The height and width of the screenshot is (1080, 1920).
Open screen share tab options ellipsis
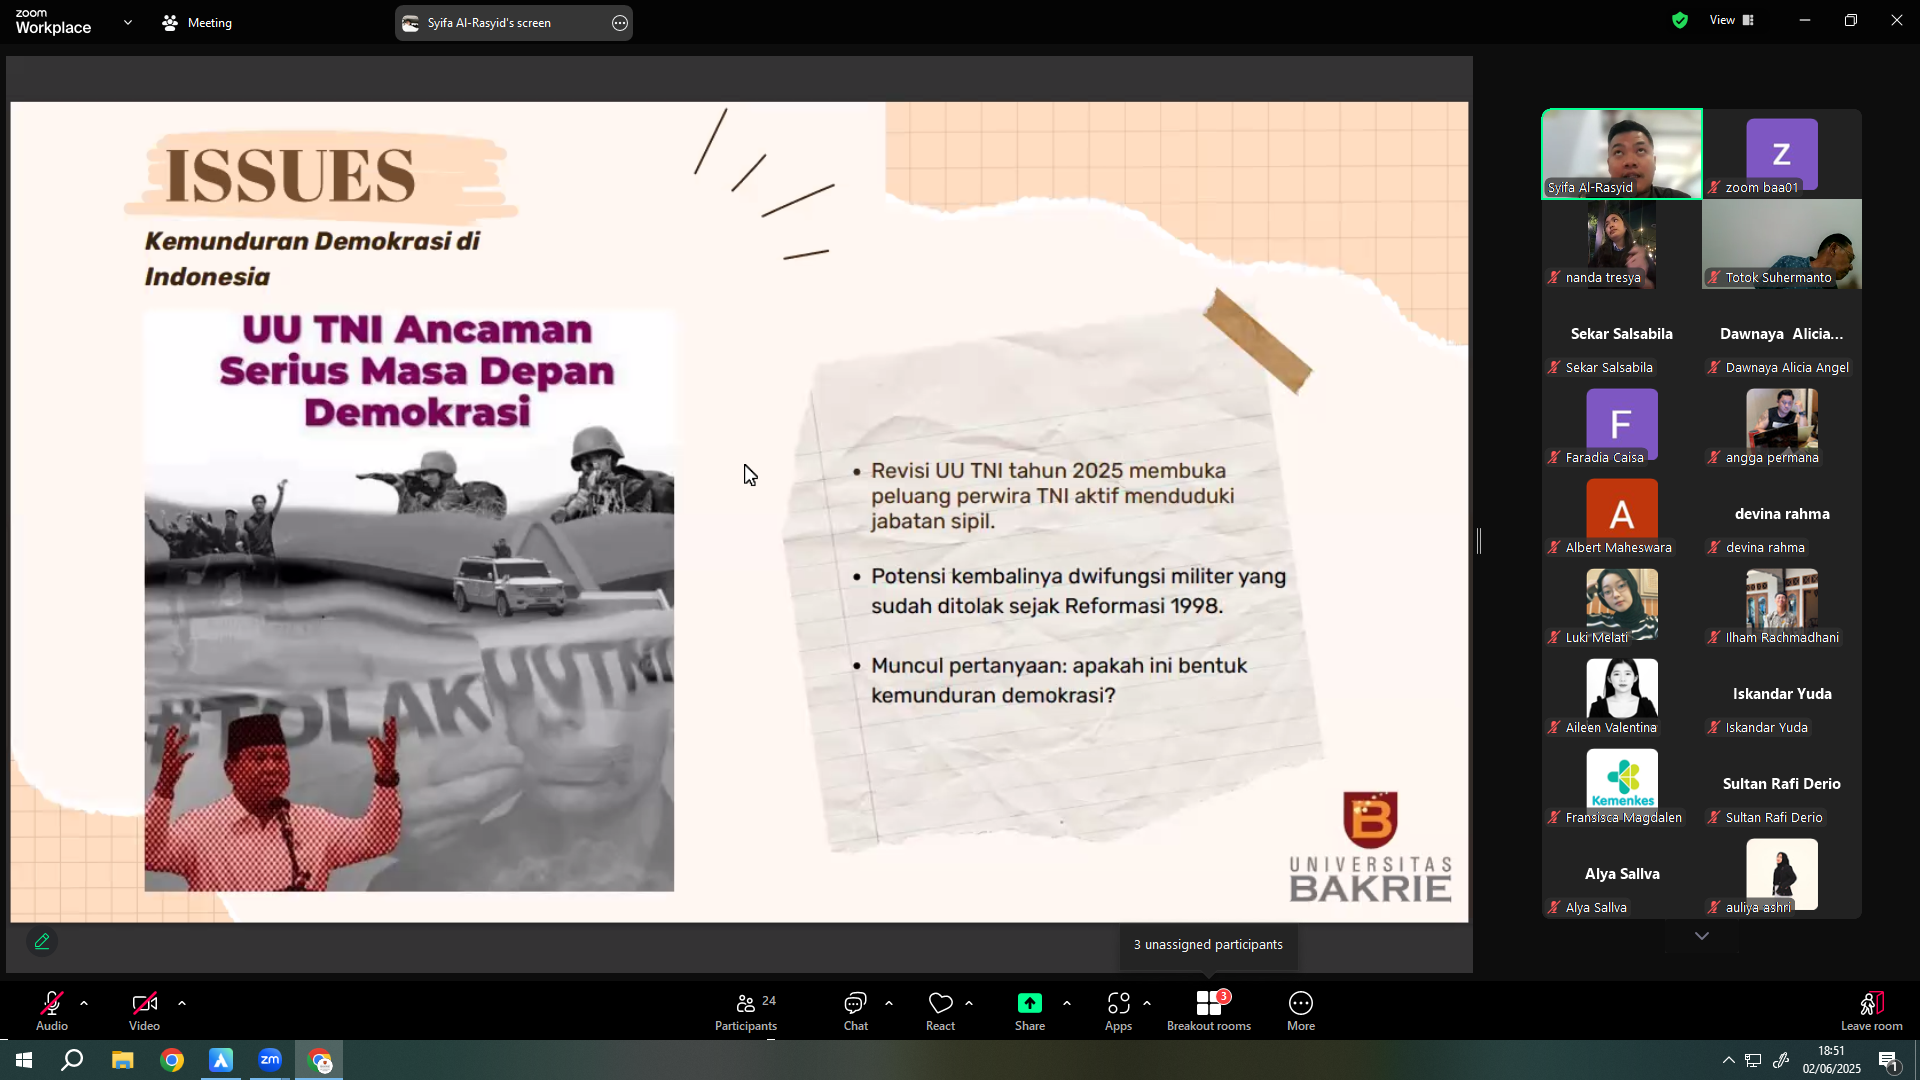click(620, 22)
